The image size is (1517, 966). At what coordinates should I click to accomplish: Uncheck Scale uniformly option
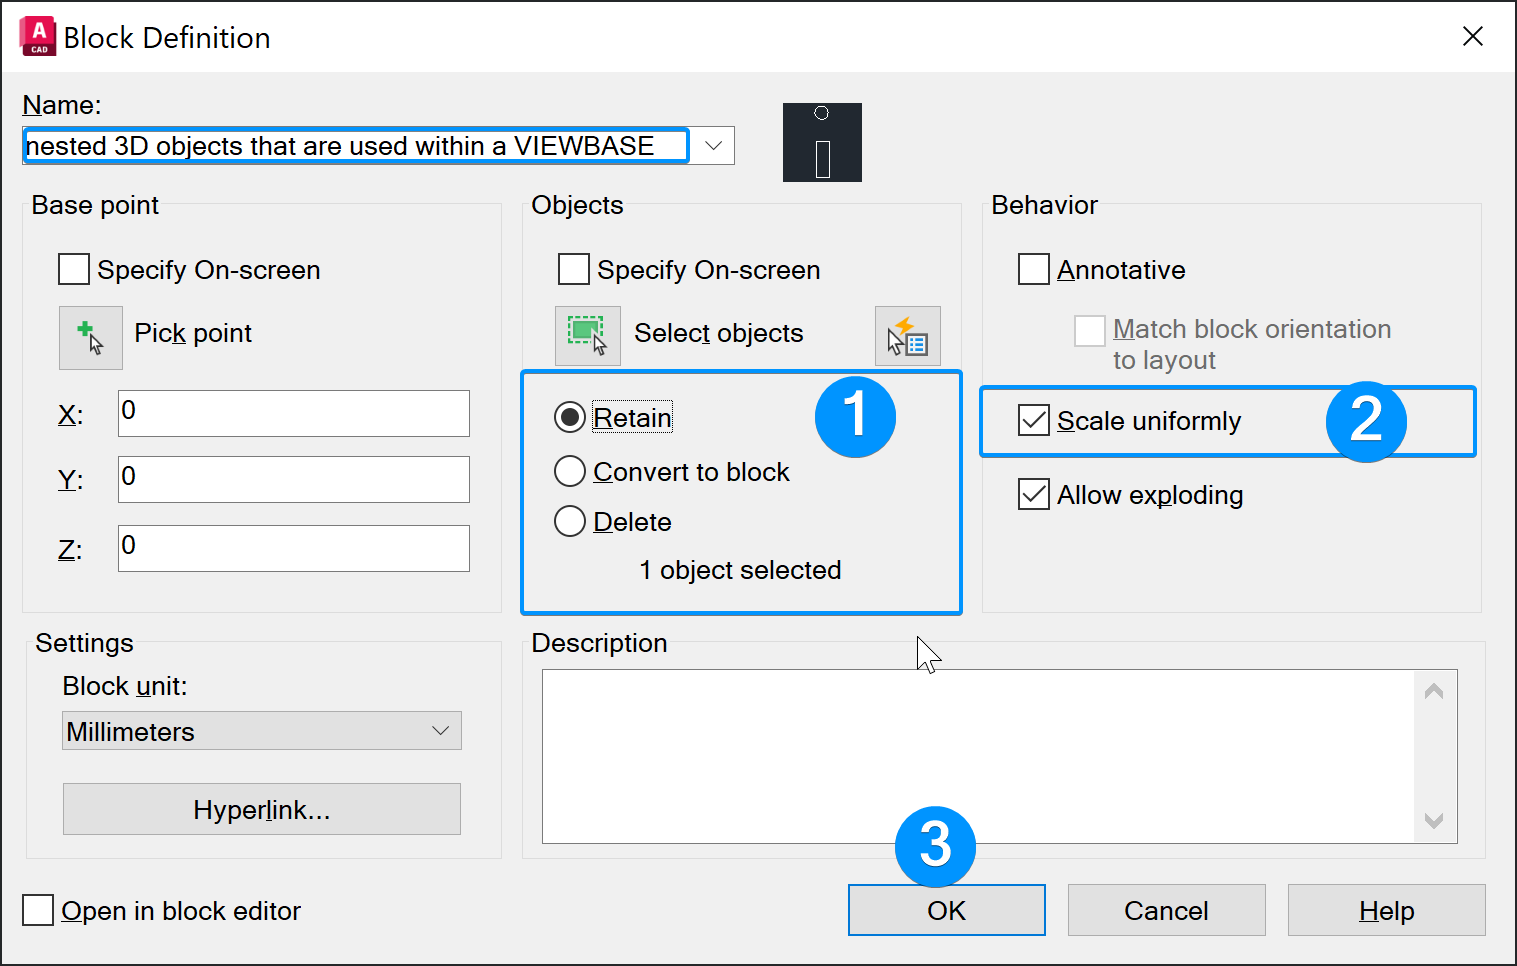click(1034, 421)
